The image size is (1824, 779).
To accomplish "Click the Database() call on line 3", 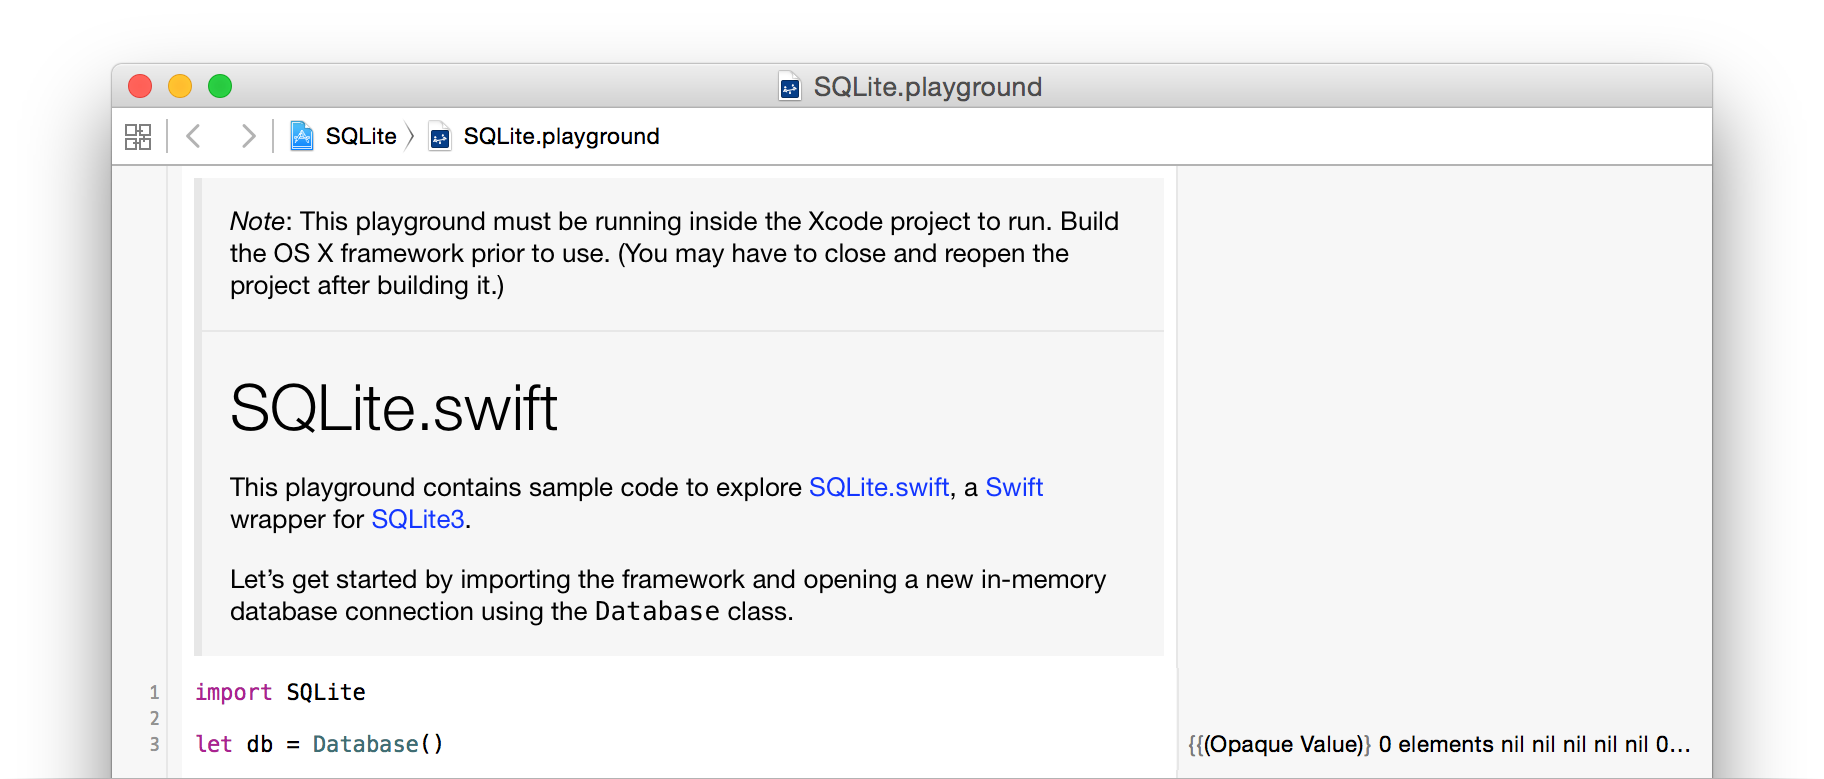I will click(x=377, y=744).
